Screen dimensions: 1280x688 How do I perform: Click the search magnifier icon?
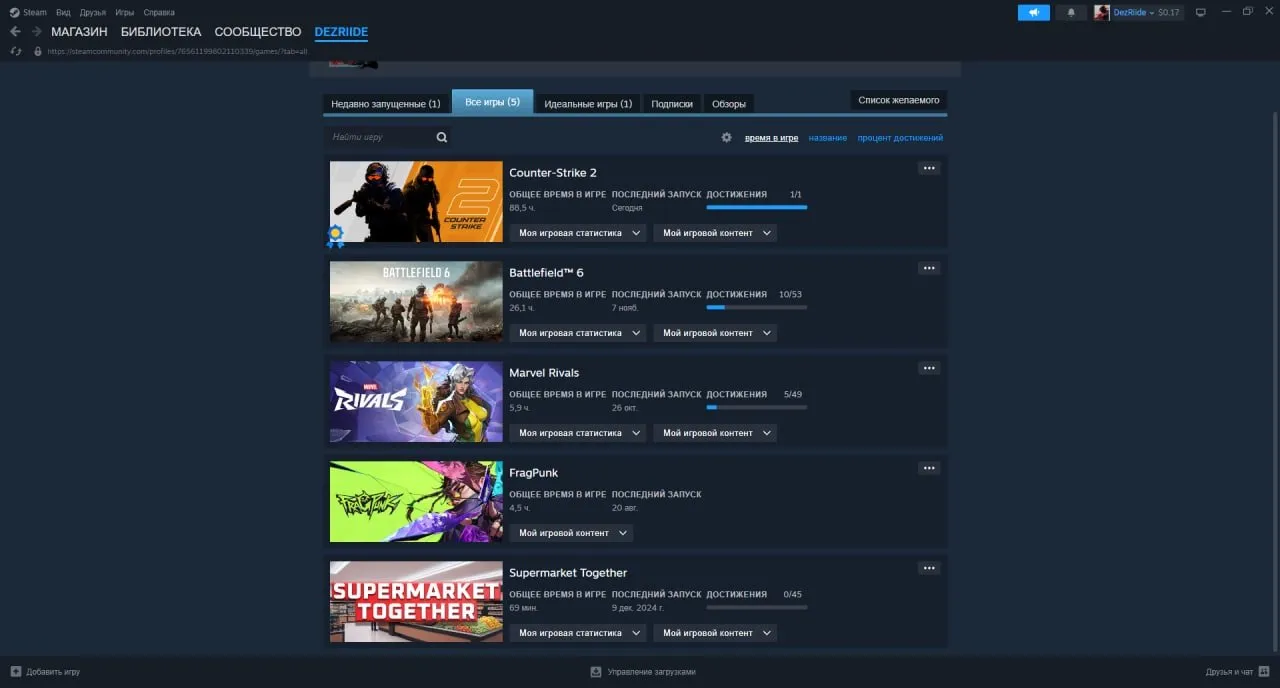442,137
